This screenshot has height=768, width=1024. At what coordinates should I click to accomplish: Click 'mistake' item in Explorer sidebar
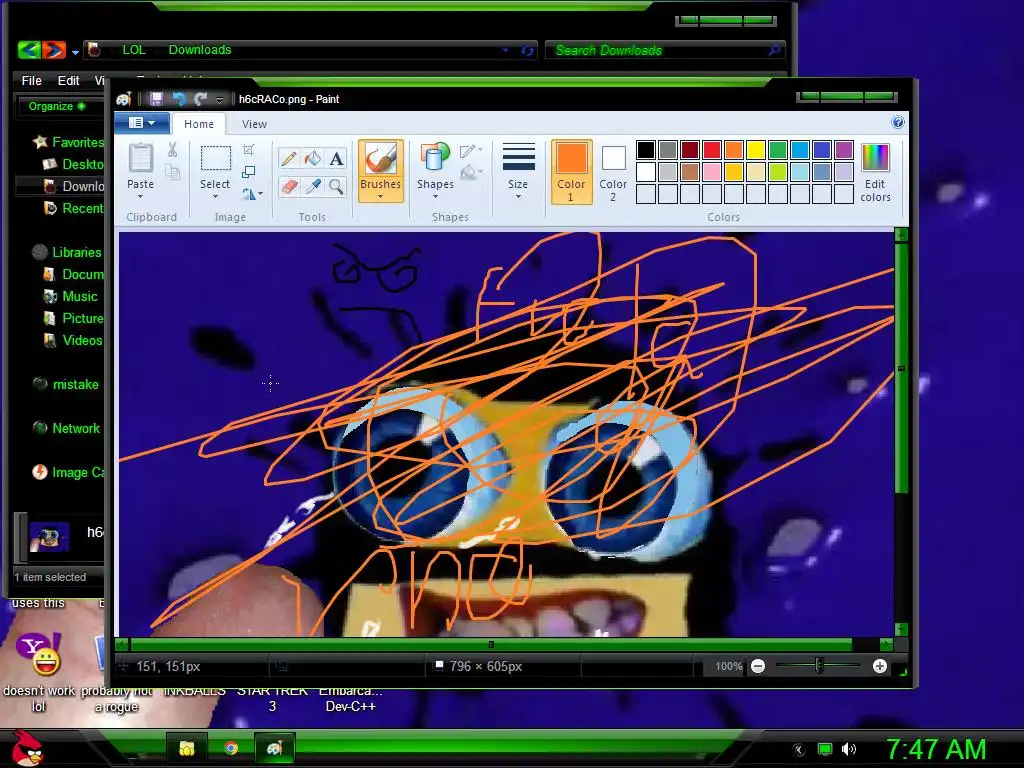click(66, 385)
